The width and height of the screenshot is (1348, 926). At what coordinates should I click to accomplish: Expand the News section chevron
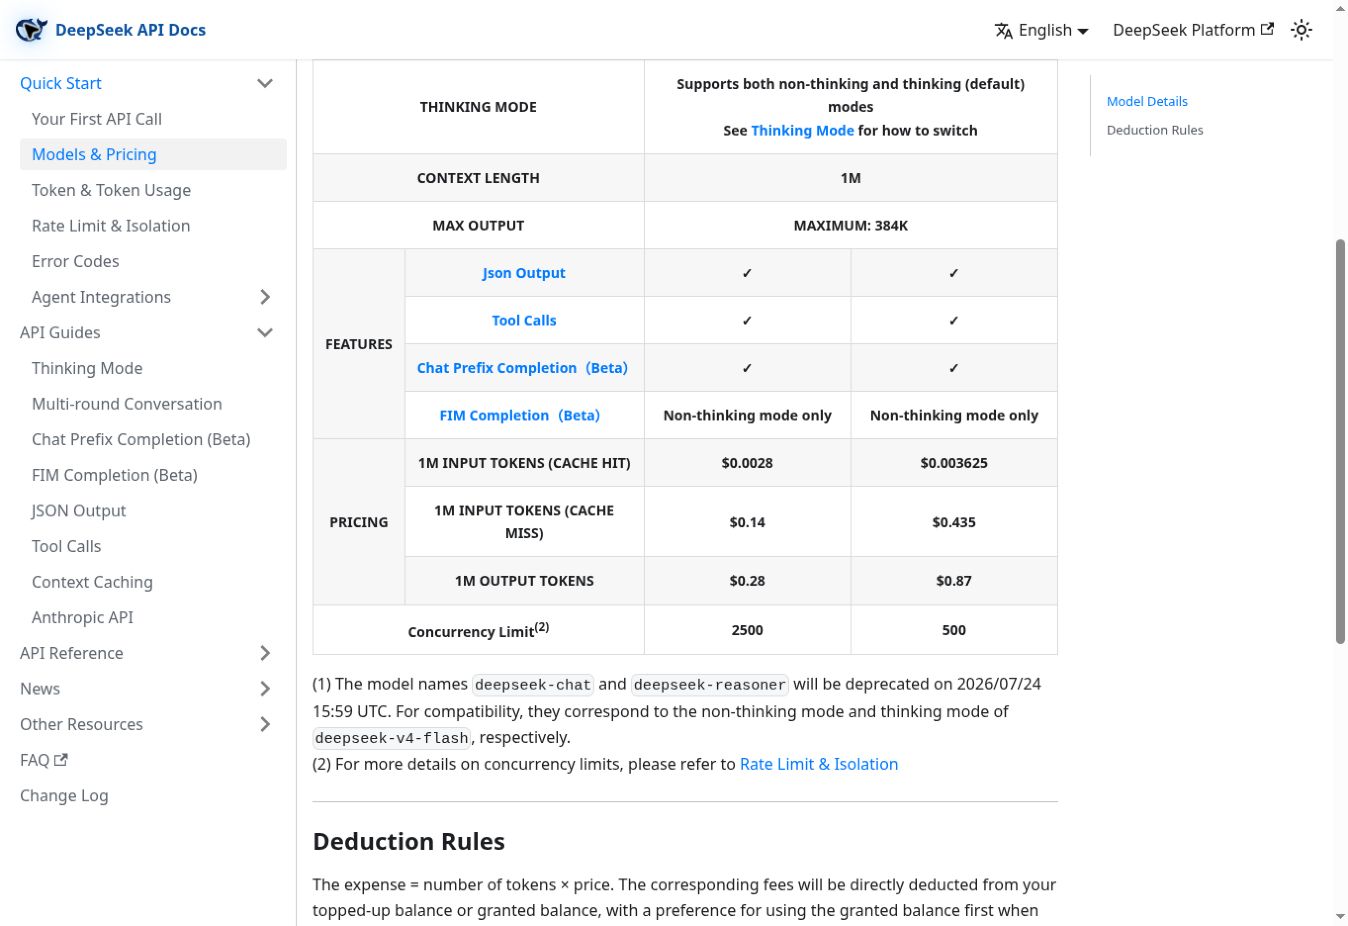click(265, 689)
